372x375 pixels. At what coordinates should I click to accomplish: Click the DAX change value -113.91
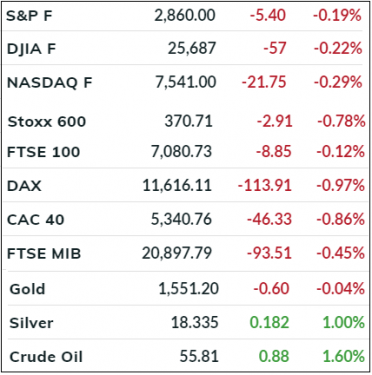pyautogui.click(x=265, y=186)
